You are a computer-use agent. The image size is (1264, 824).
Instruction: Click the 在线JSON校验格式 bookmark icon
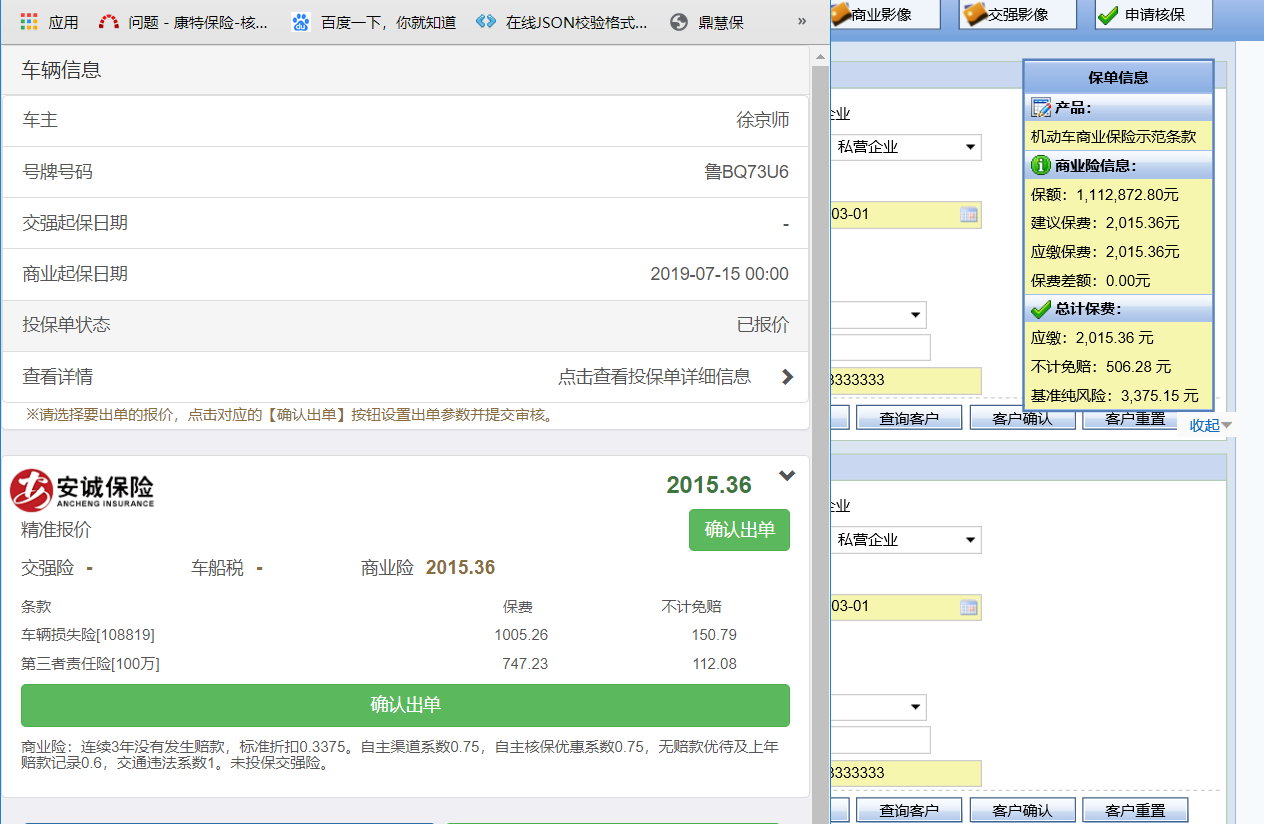pos(486,21)
